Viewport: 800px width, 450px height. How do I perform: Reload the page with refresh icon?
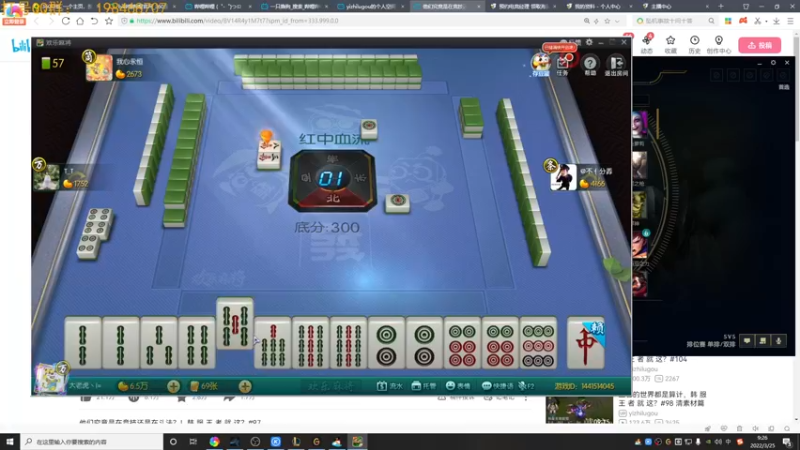point(66,21)
